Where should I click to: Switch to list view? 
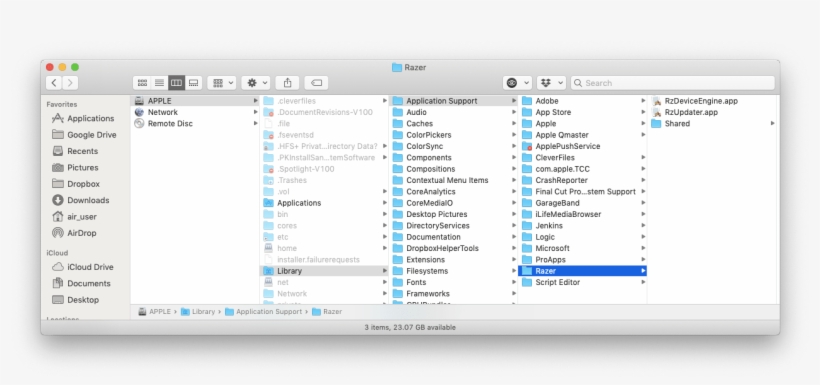pos(160,83)
